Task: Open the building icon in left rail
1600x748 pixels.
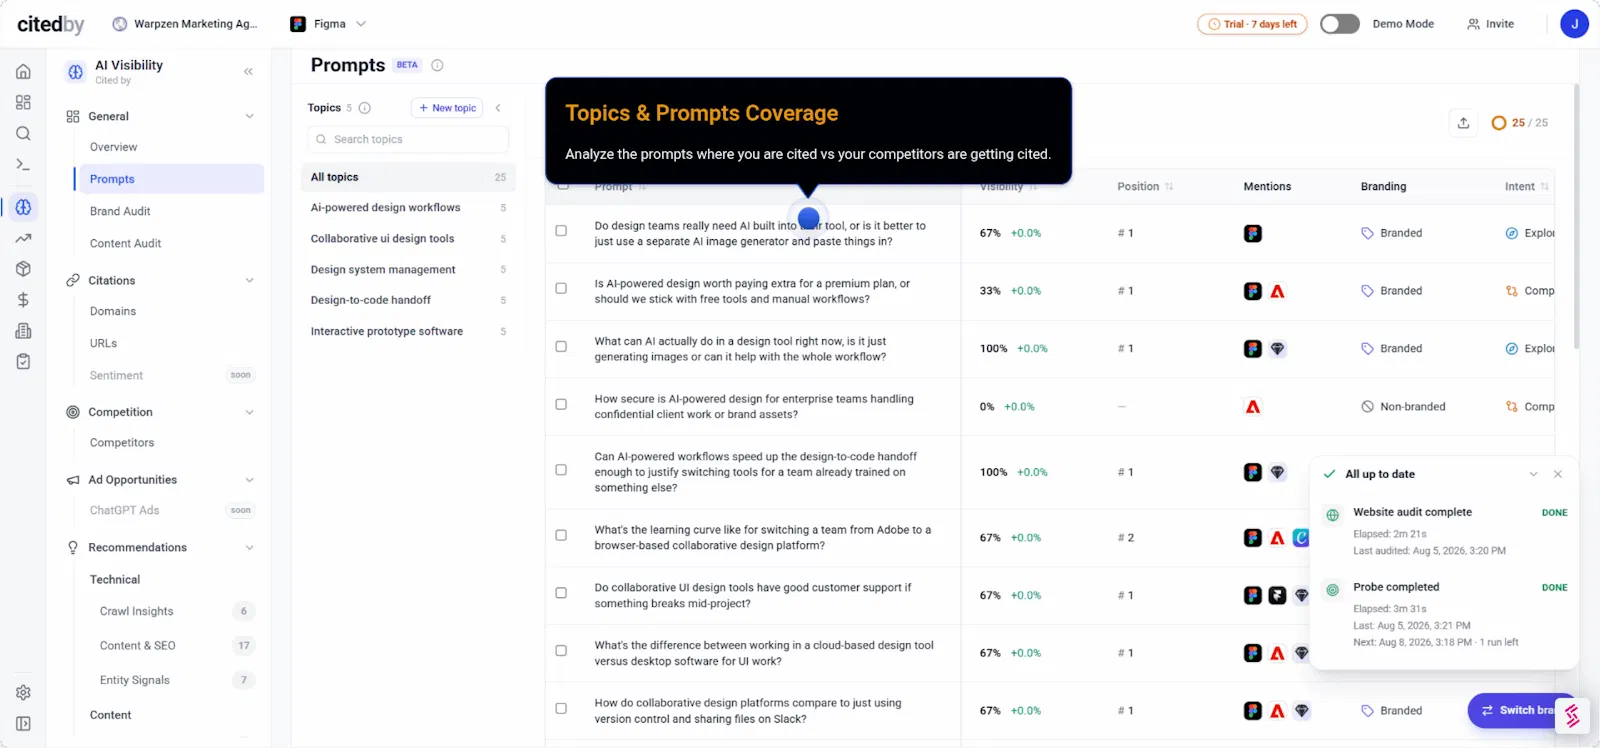Action: point(23,330)
